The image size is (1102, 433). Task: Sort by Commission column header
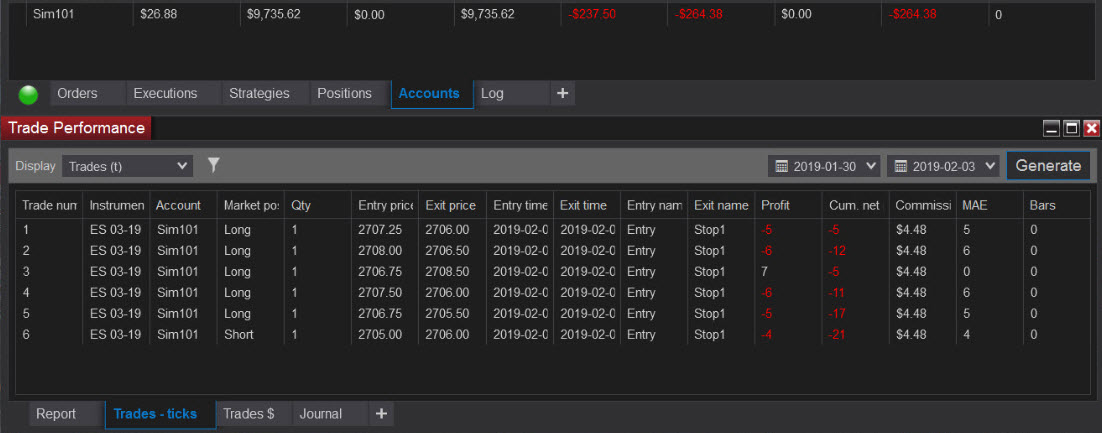point(923,205)
